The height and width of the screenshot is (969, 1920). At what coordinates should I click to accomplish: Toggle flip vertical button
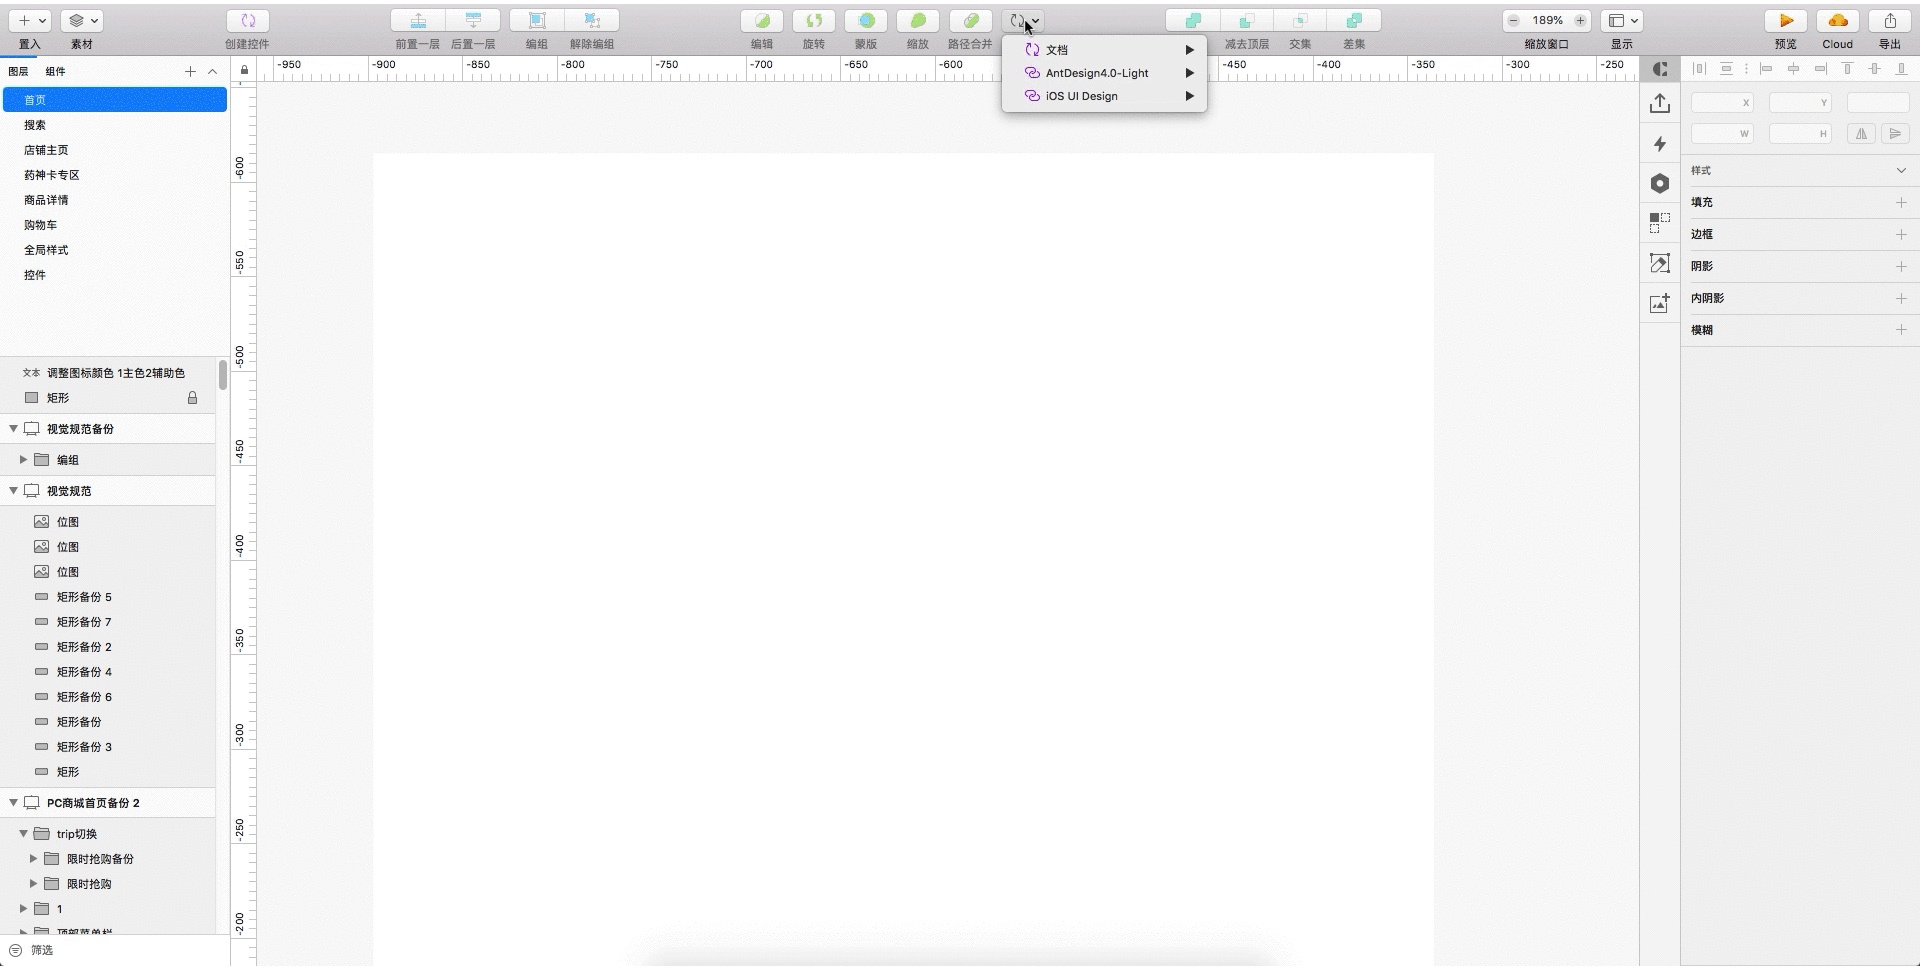pos(1894,133)
